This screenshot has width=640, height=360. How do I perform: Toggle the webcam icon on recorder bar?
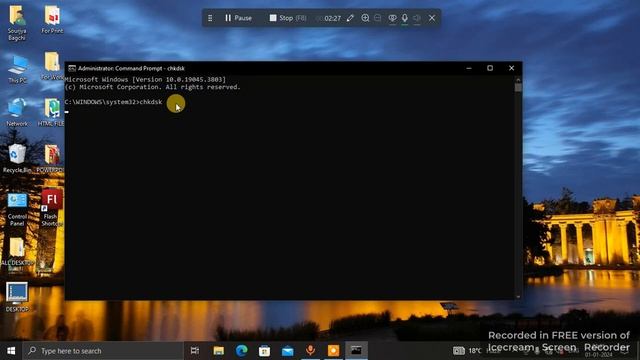392,18
